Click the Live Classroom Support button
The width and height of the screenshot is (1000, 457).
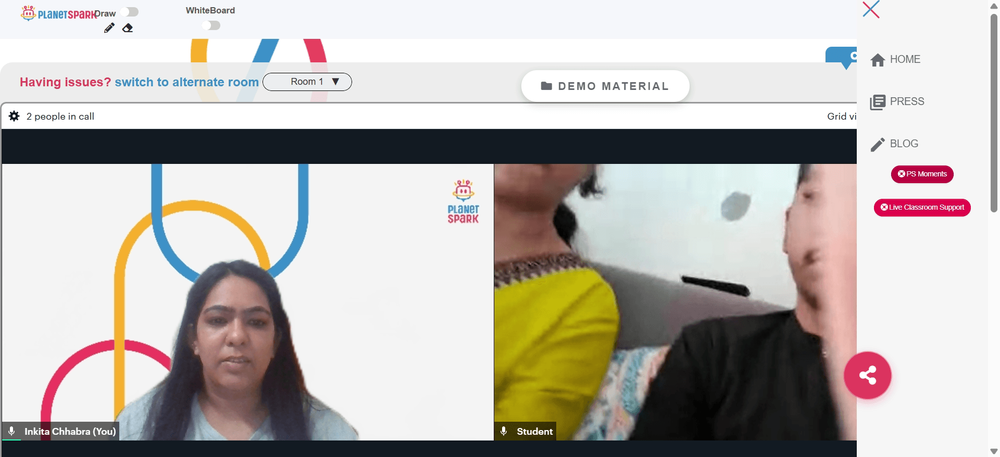click(x=922, y=207)
